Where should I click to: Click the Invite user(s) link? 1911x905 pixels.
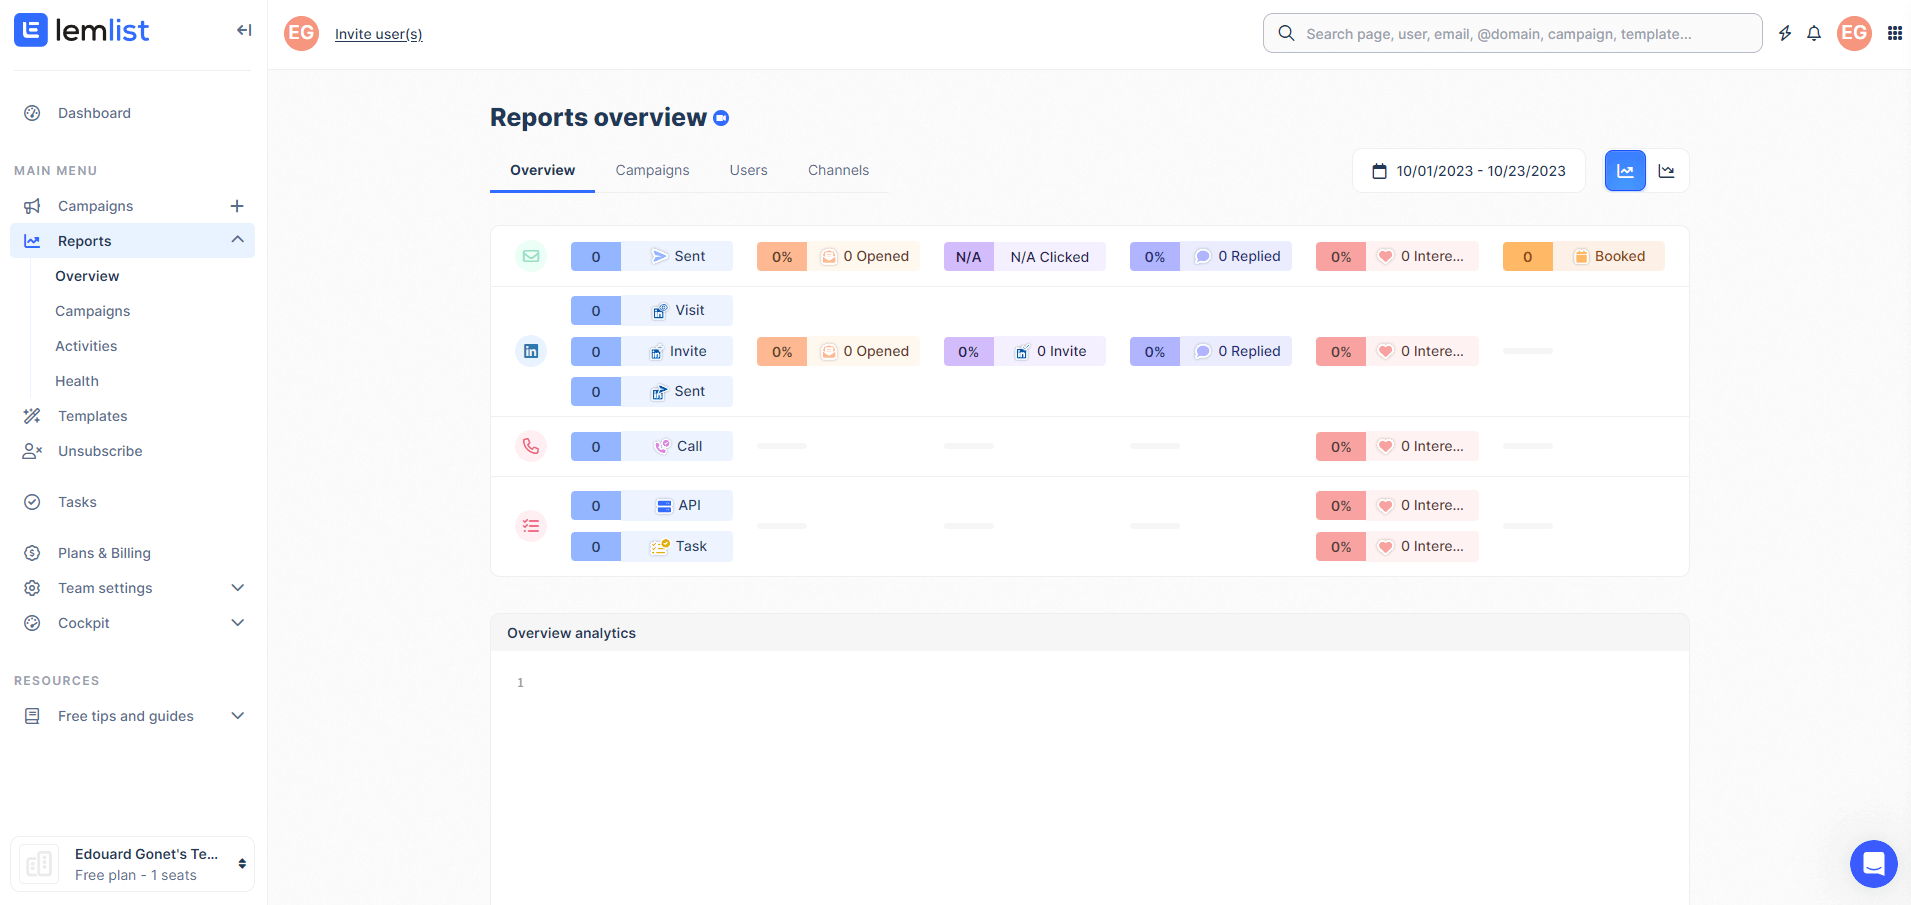[378, 33]
